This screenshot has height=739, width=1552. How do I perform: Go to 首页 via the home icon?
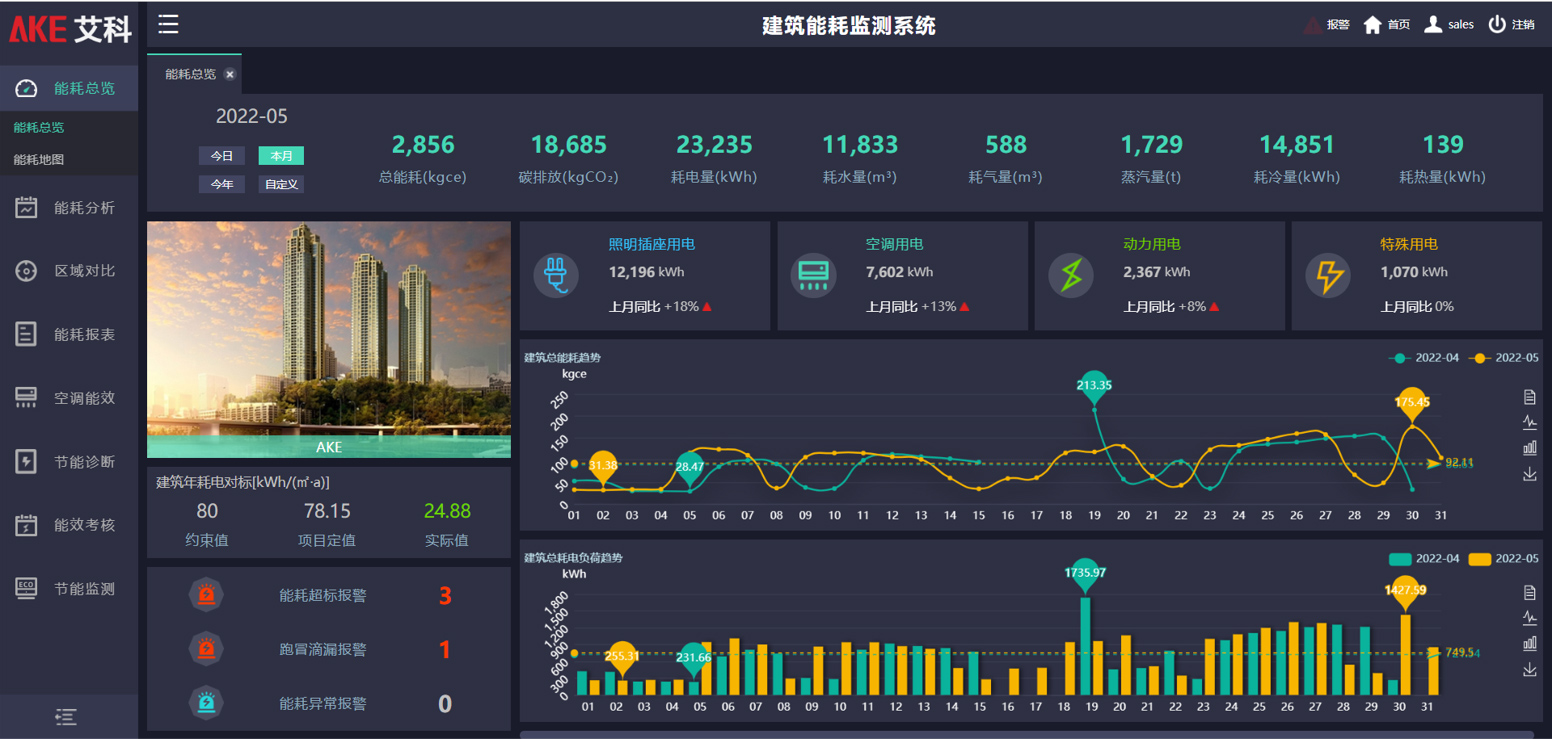[1373, 25]
